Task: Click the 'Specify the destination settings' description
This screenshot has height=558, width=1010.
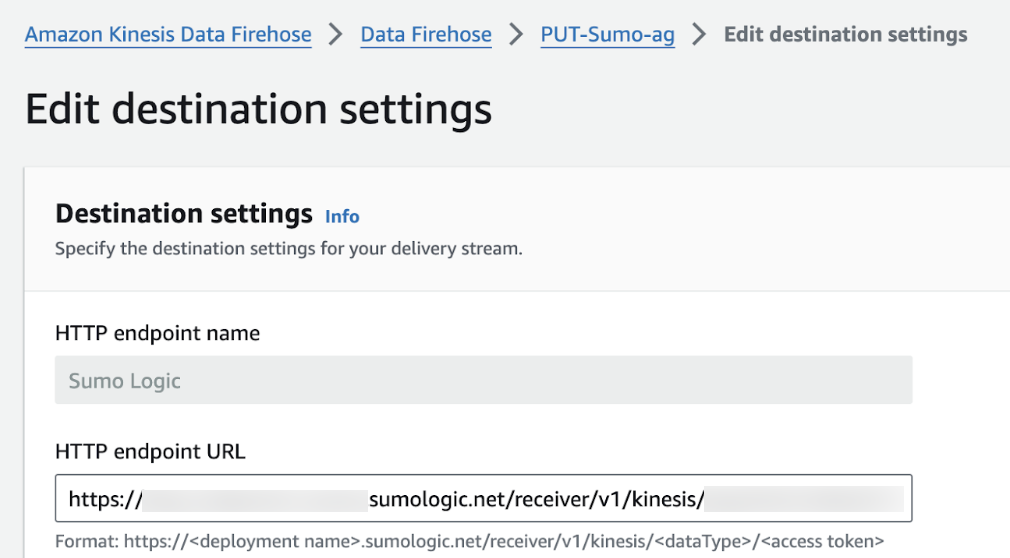Action: point(288,248)
